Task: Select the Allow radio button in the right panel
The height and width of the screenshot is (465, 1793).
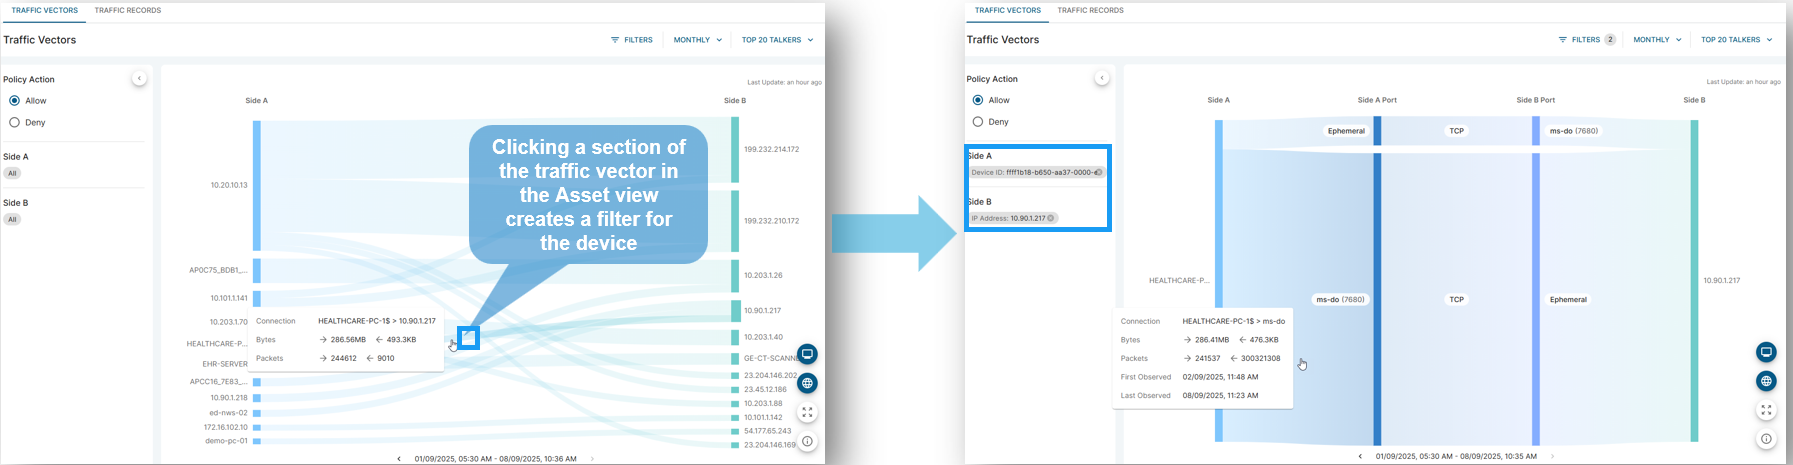Action: click(978, 100)
